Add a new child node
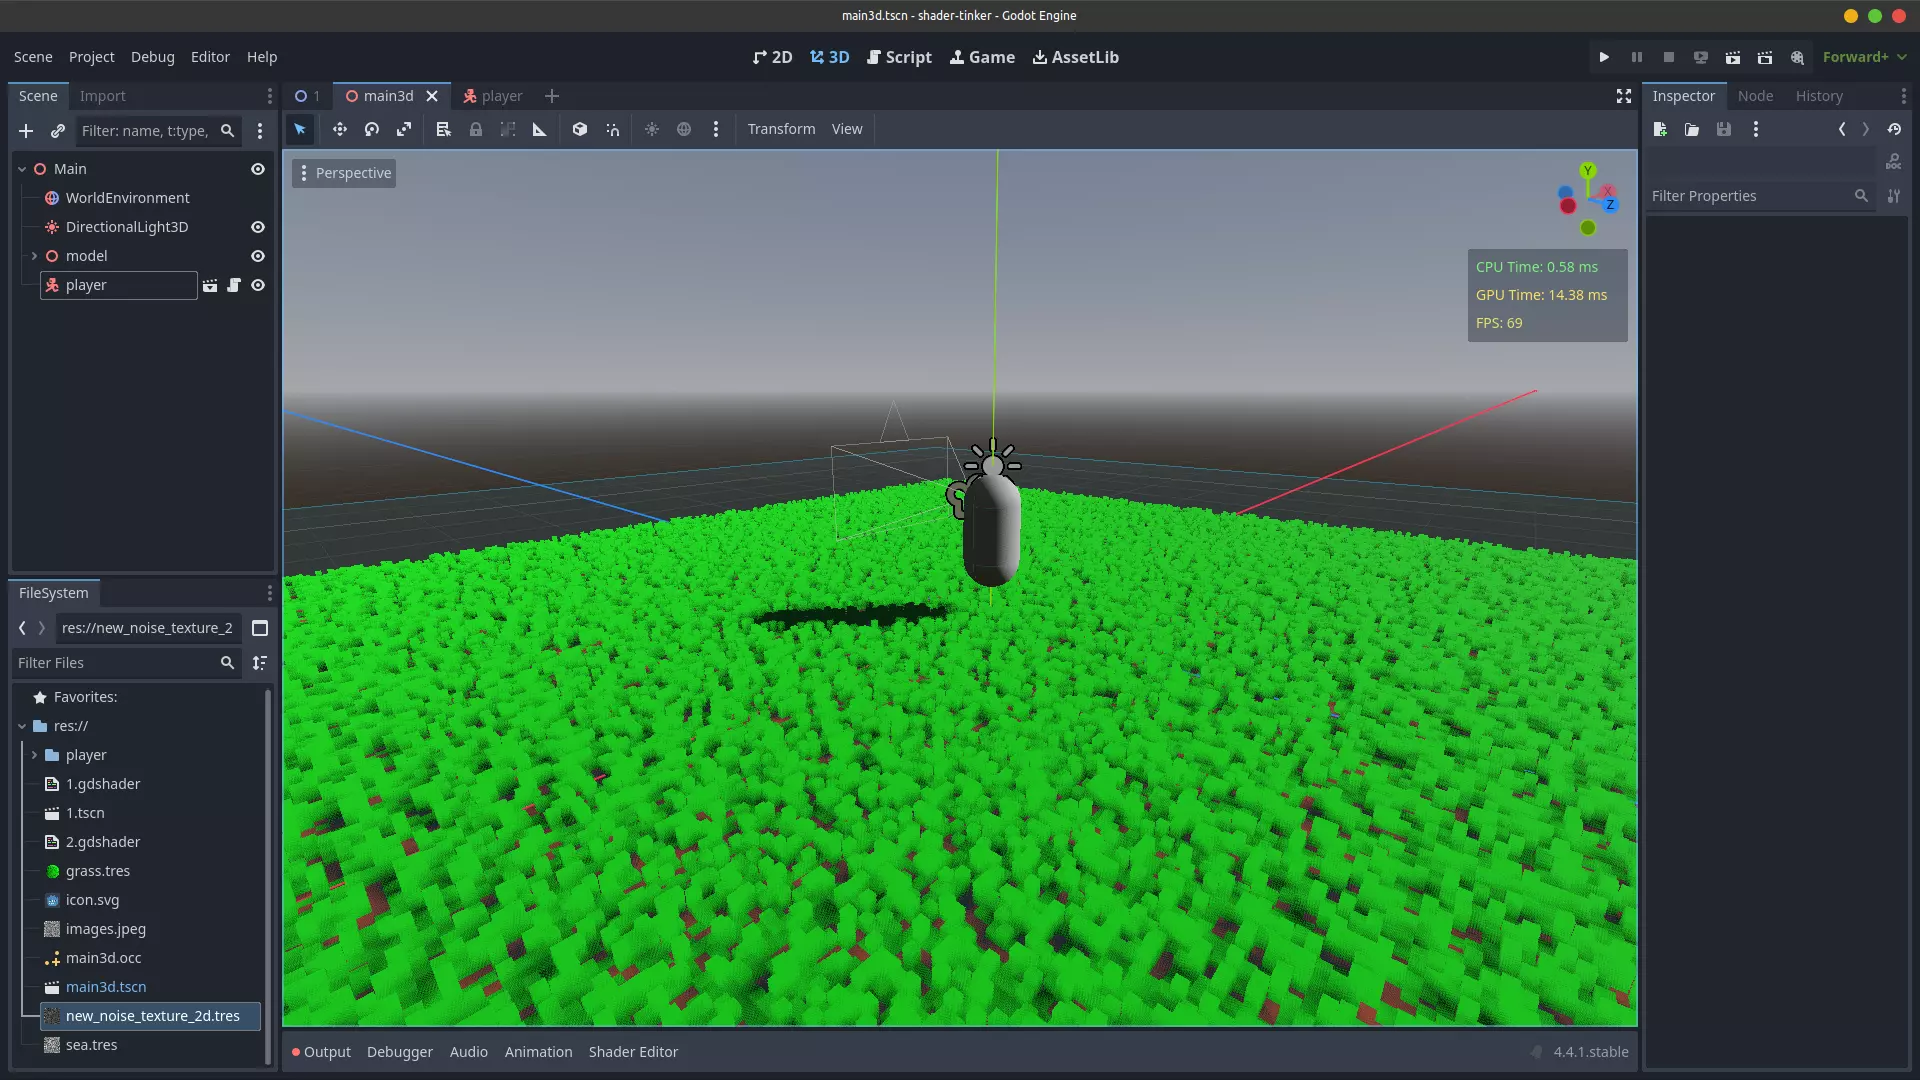 [26, 131]
